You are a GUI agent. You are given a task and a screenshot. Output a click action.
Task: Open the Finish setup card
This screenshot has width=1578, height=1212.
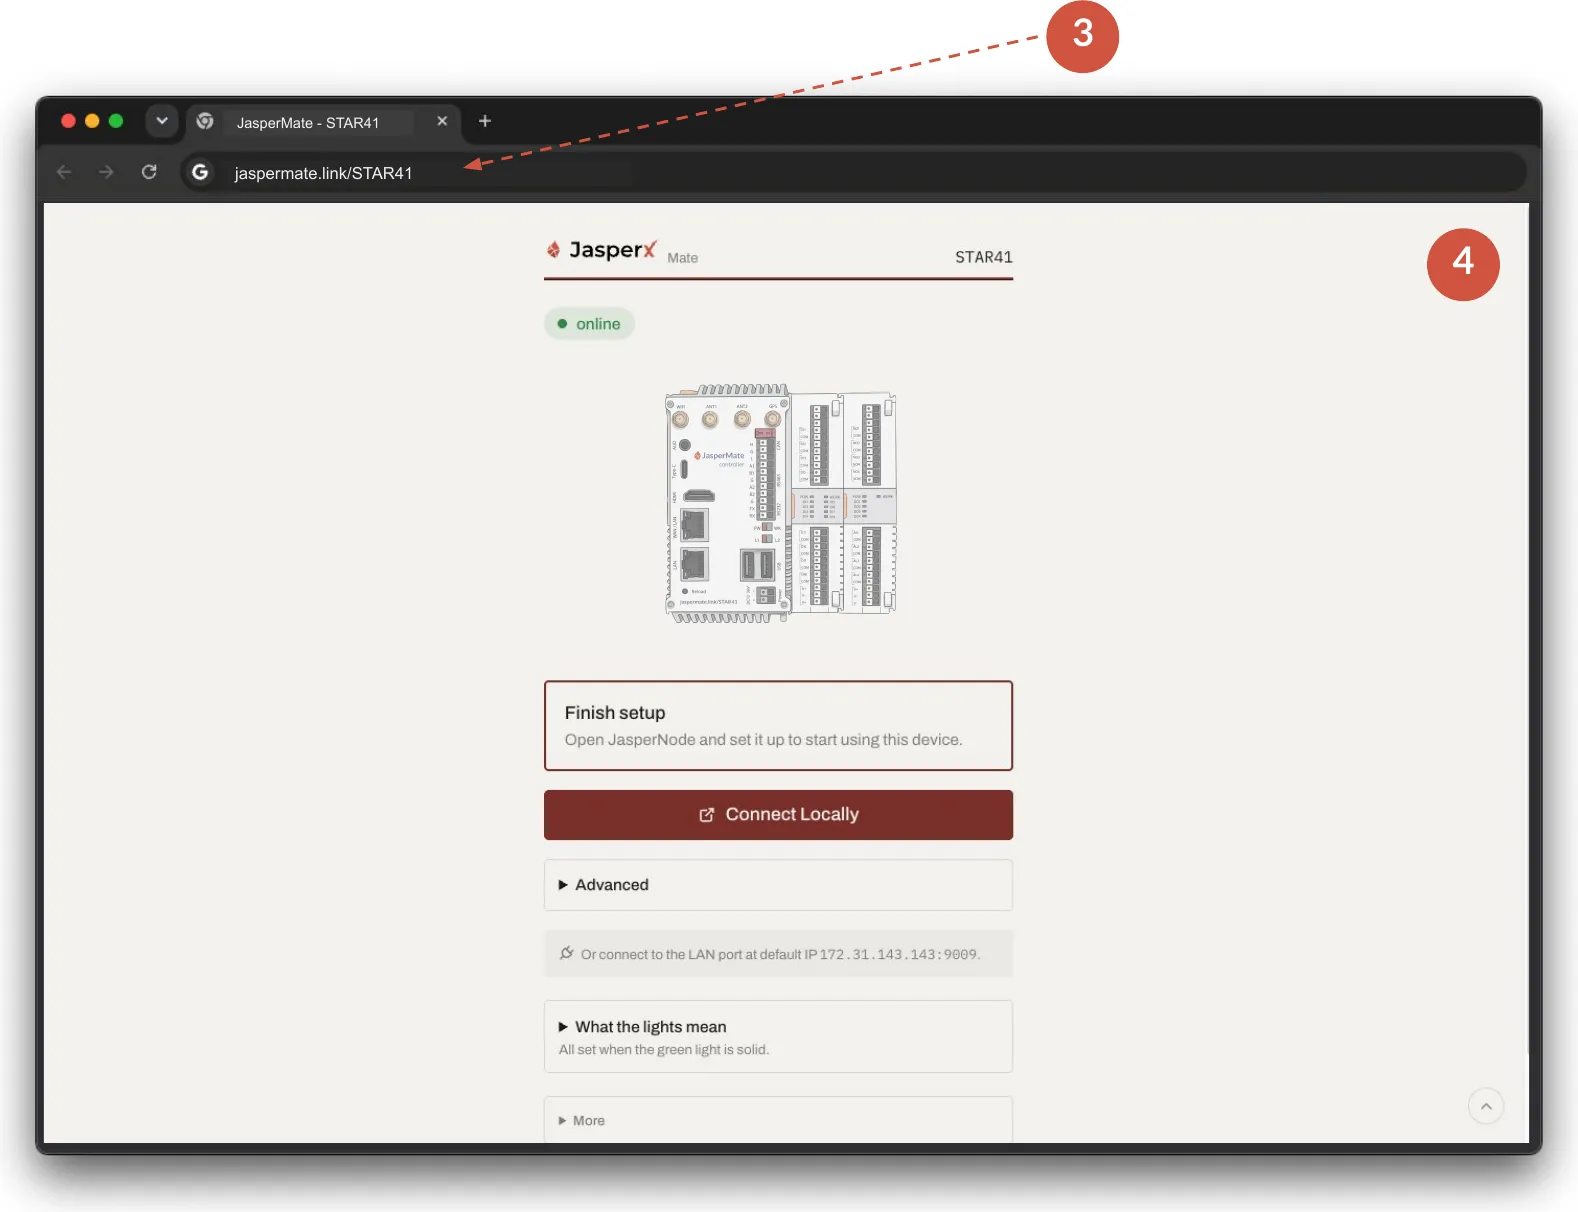click(x=778, y=726)
